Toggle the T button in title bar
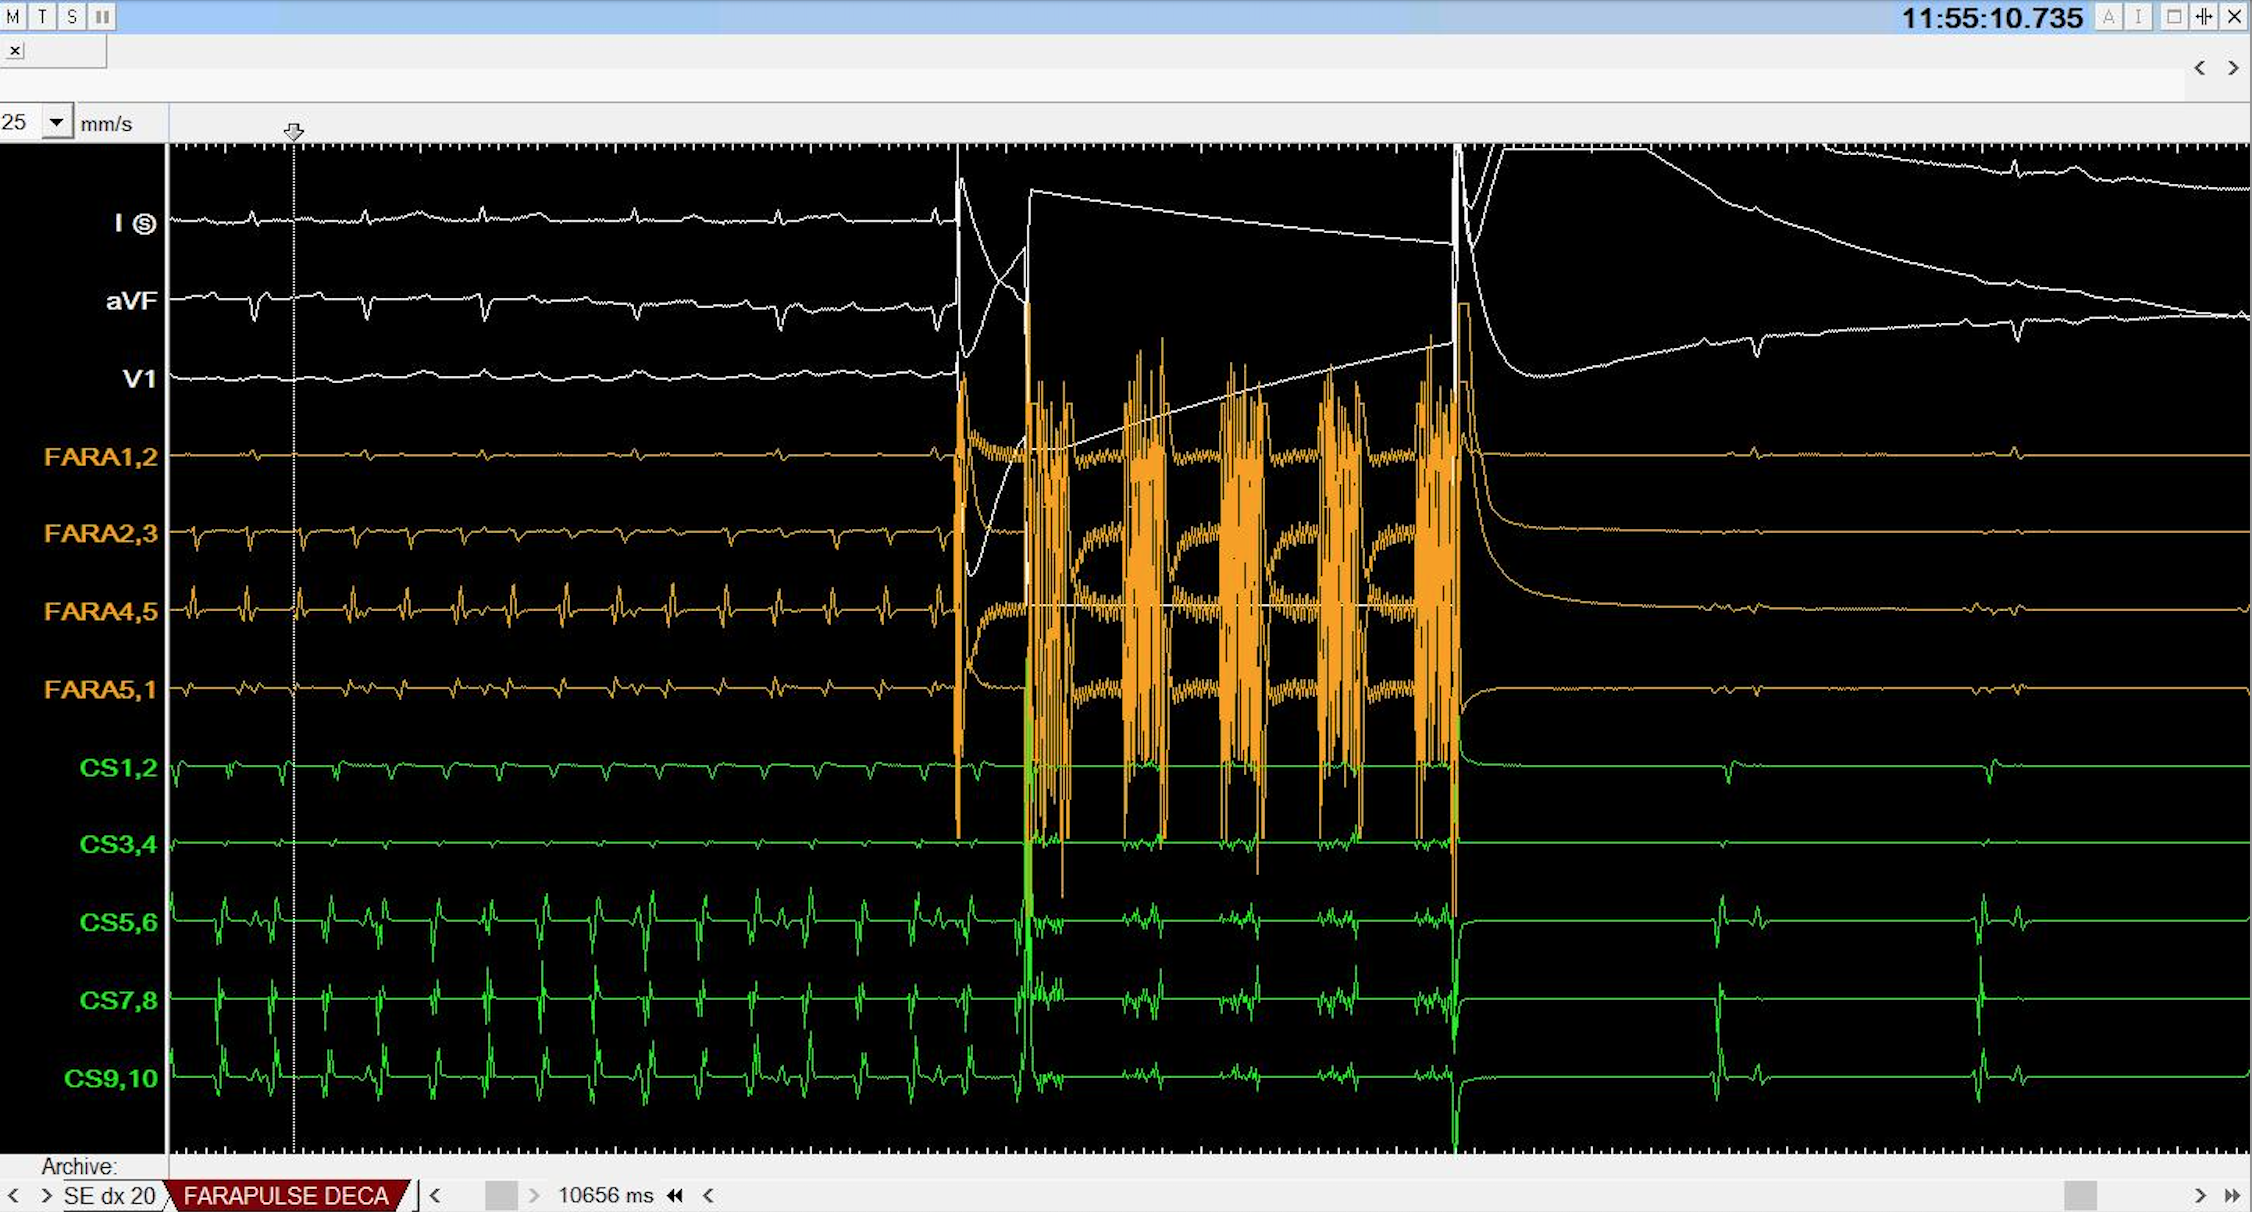 click(x=43, y=17)
